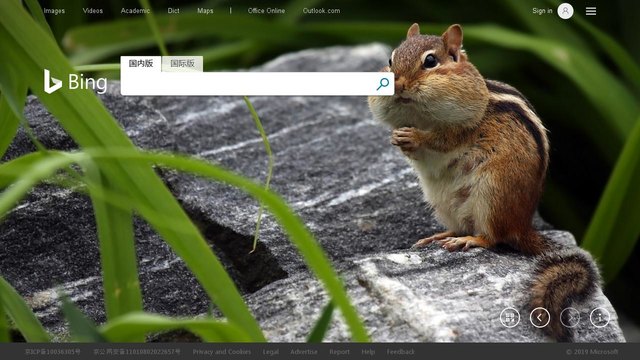Open the Privacy and Cookies footer link
This screenshot has height=360, width=640.
[x=222, y=351]
